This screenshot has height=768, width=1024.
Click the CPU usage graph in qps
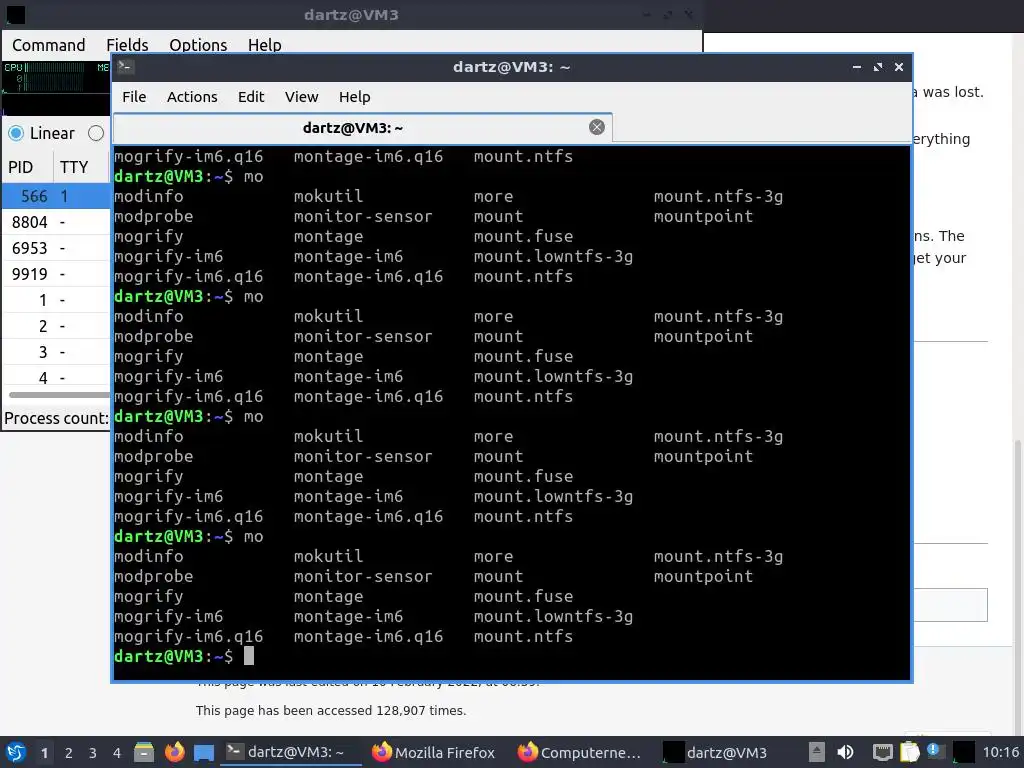[x=44, y=77]
